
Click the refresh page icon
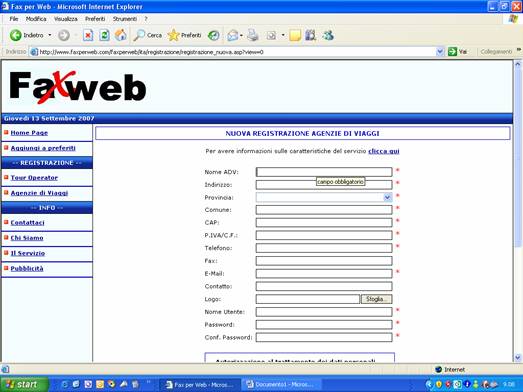[104, 35]
